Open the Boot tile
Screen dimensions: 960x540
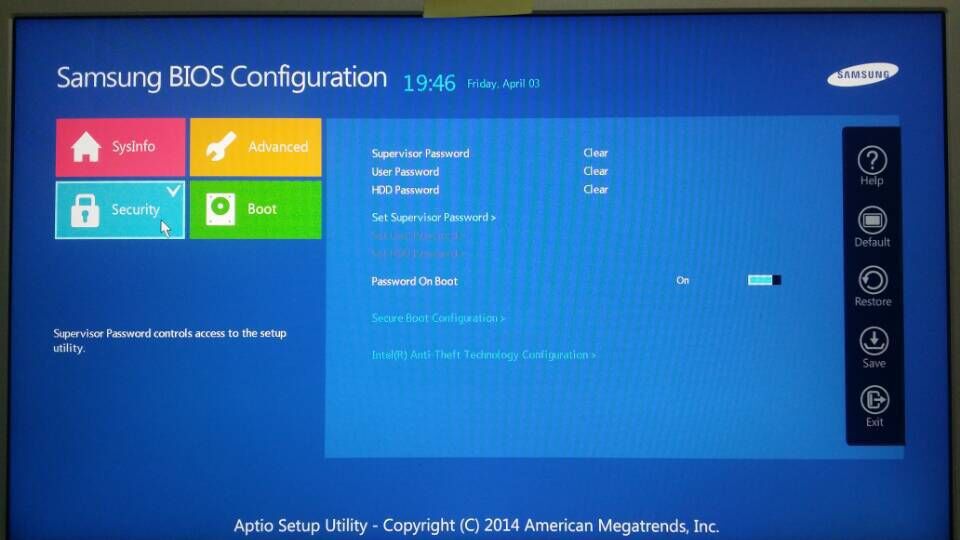pos(255,209)
